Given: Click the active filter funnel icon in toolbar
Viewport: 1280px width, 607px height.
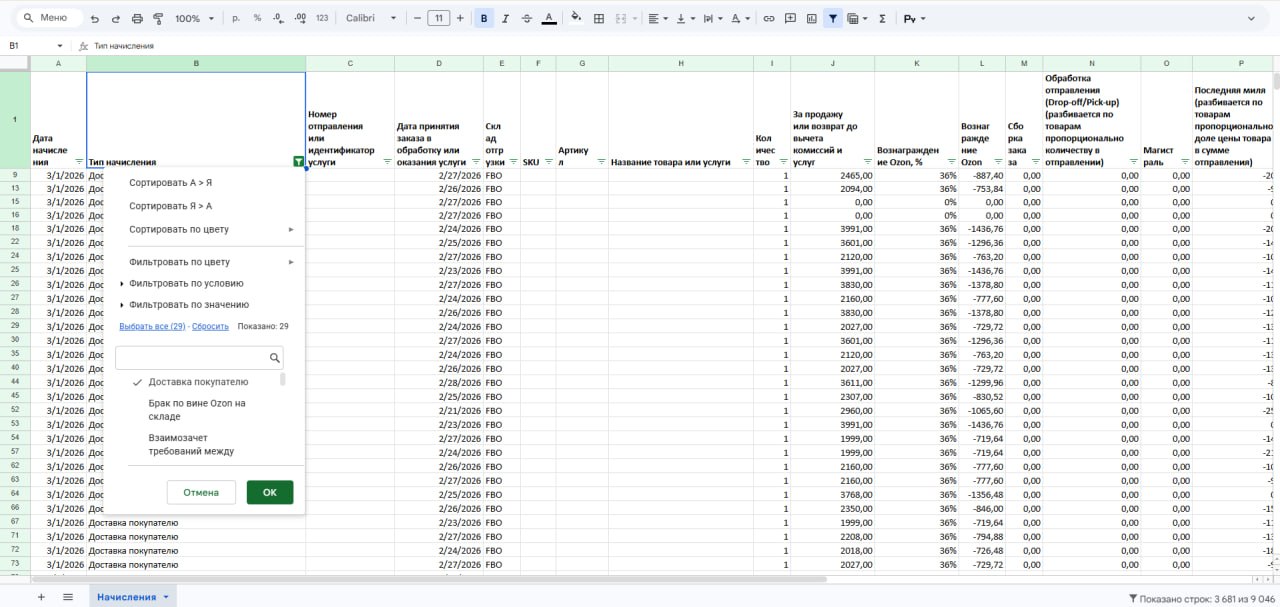Looking at the screenshot, I should click(832, 18).
